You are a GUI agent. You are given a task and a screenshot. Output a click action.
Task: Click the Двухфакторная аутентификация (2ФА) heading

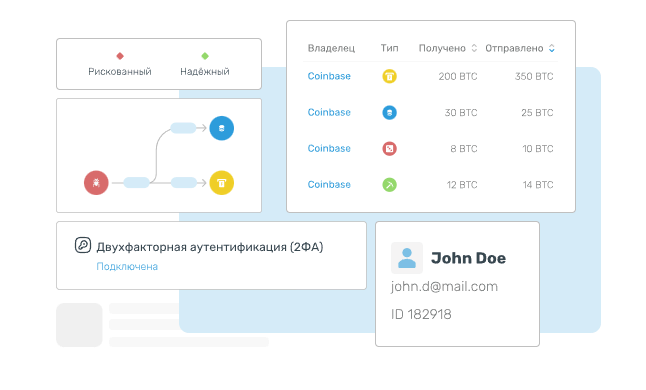pos(210,247)
